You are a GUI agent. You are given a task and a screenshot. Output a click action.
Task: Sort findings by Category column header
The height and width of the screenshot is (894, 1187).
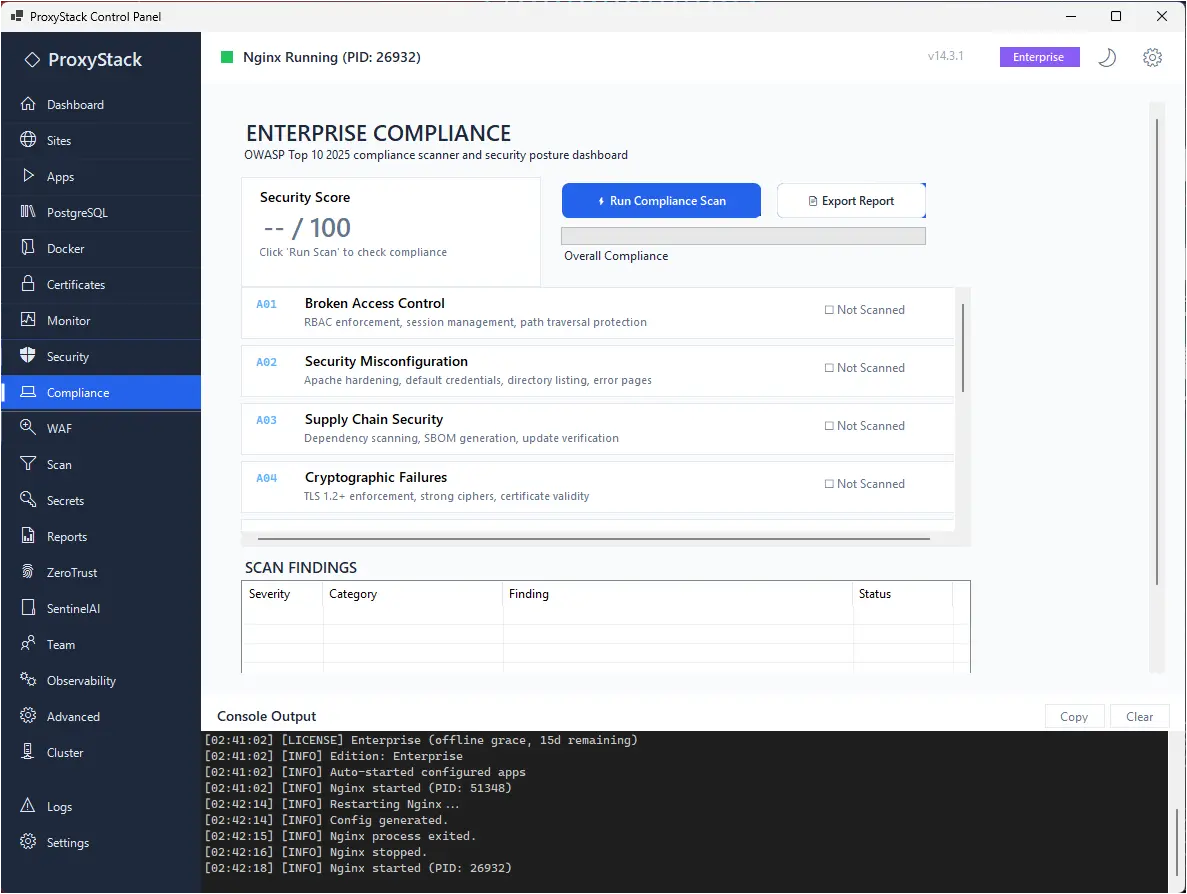(x=413, y=593)
